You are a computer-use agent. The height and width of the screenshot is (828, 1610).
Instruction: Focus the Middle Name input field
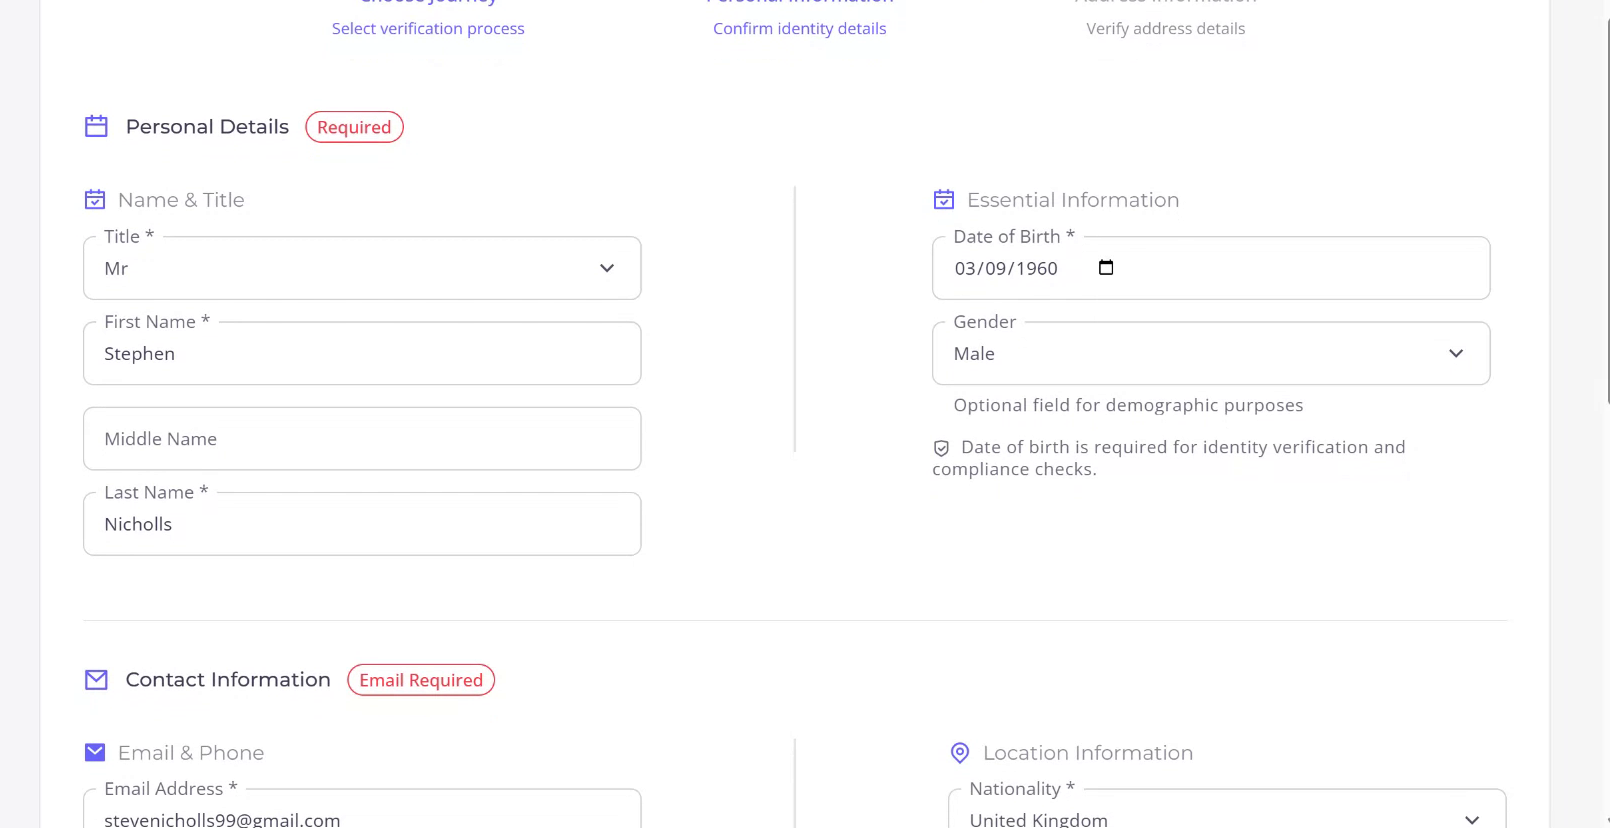(362, 439)
